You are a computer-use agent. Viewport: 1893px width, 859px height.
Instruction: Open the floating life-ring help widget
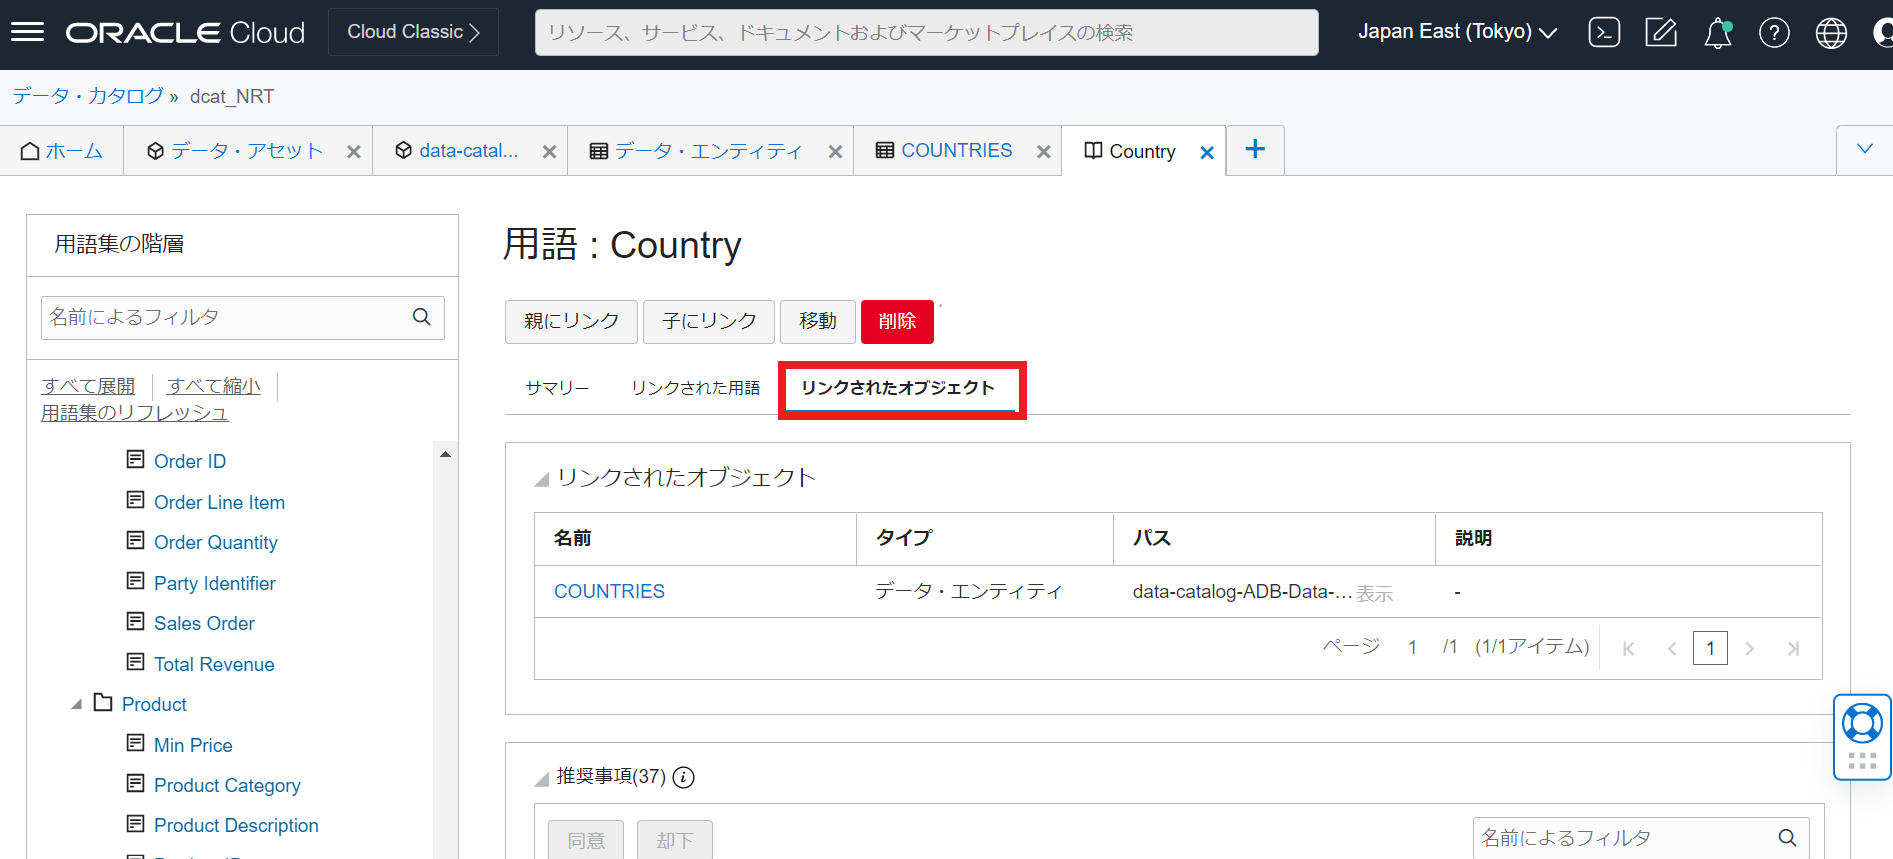[1862, 723]
